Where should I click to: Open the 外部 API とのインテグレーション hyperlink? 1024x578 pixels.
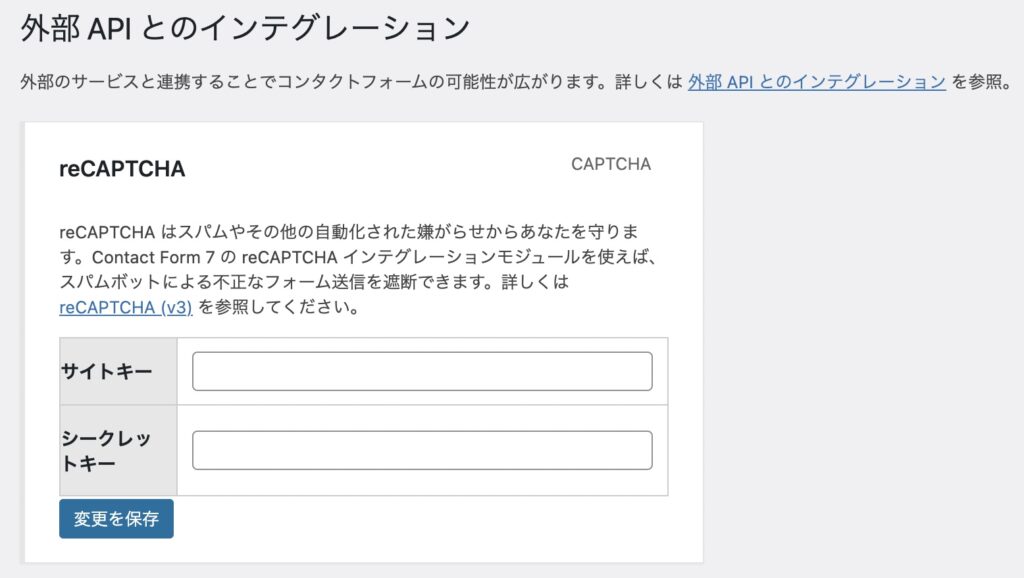coord(816,82)
